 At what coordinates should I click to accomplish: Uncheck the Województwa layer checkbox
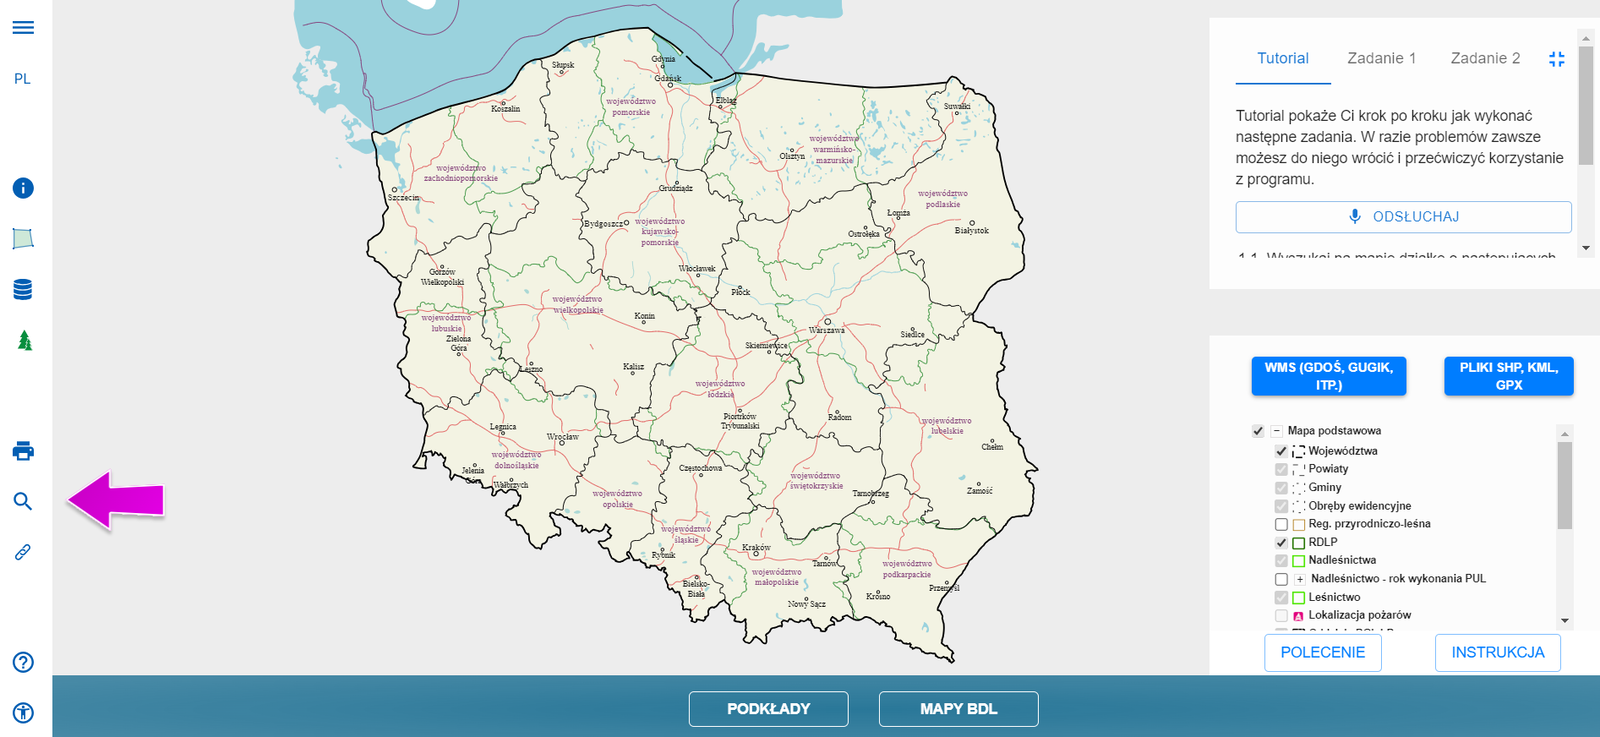1281,451
